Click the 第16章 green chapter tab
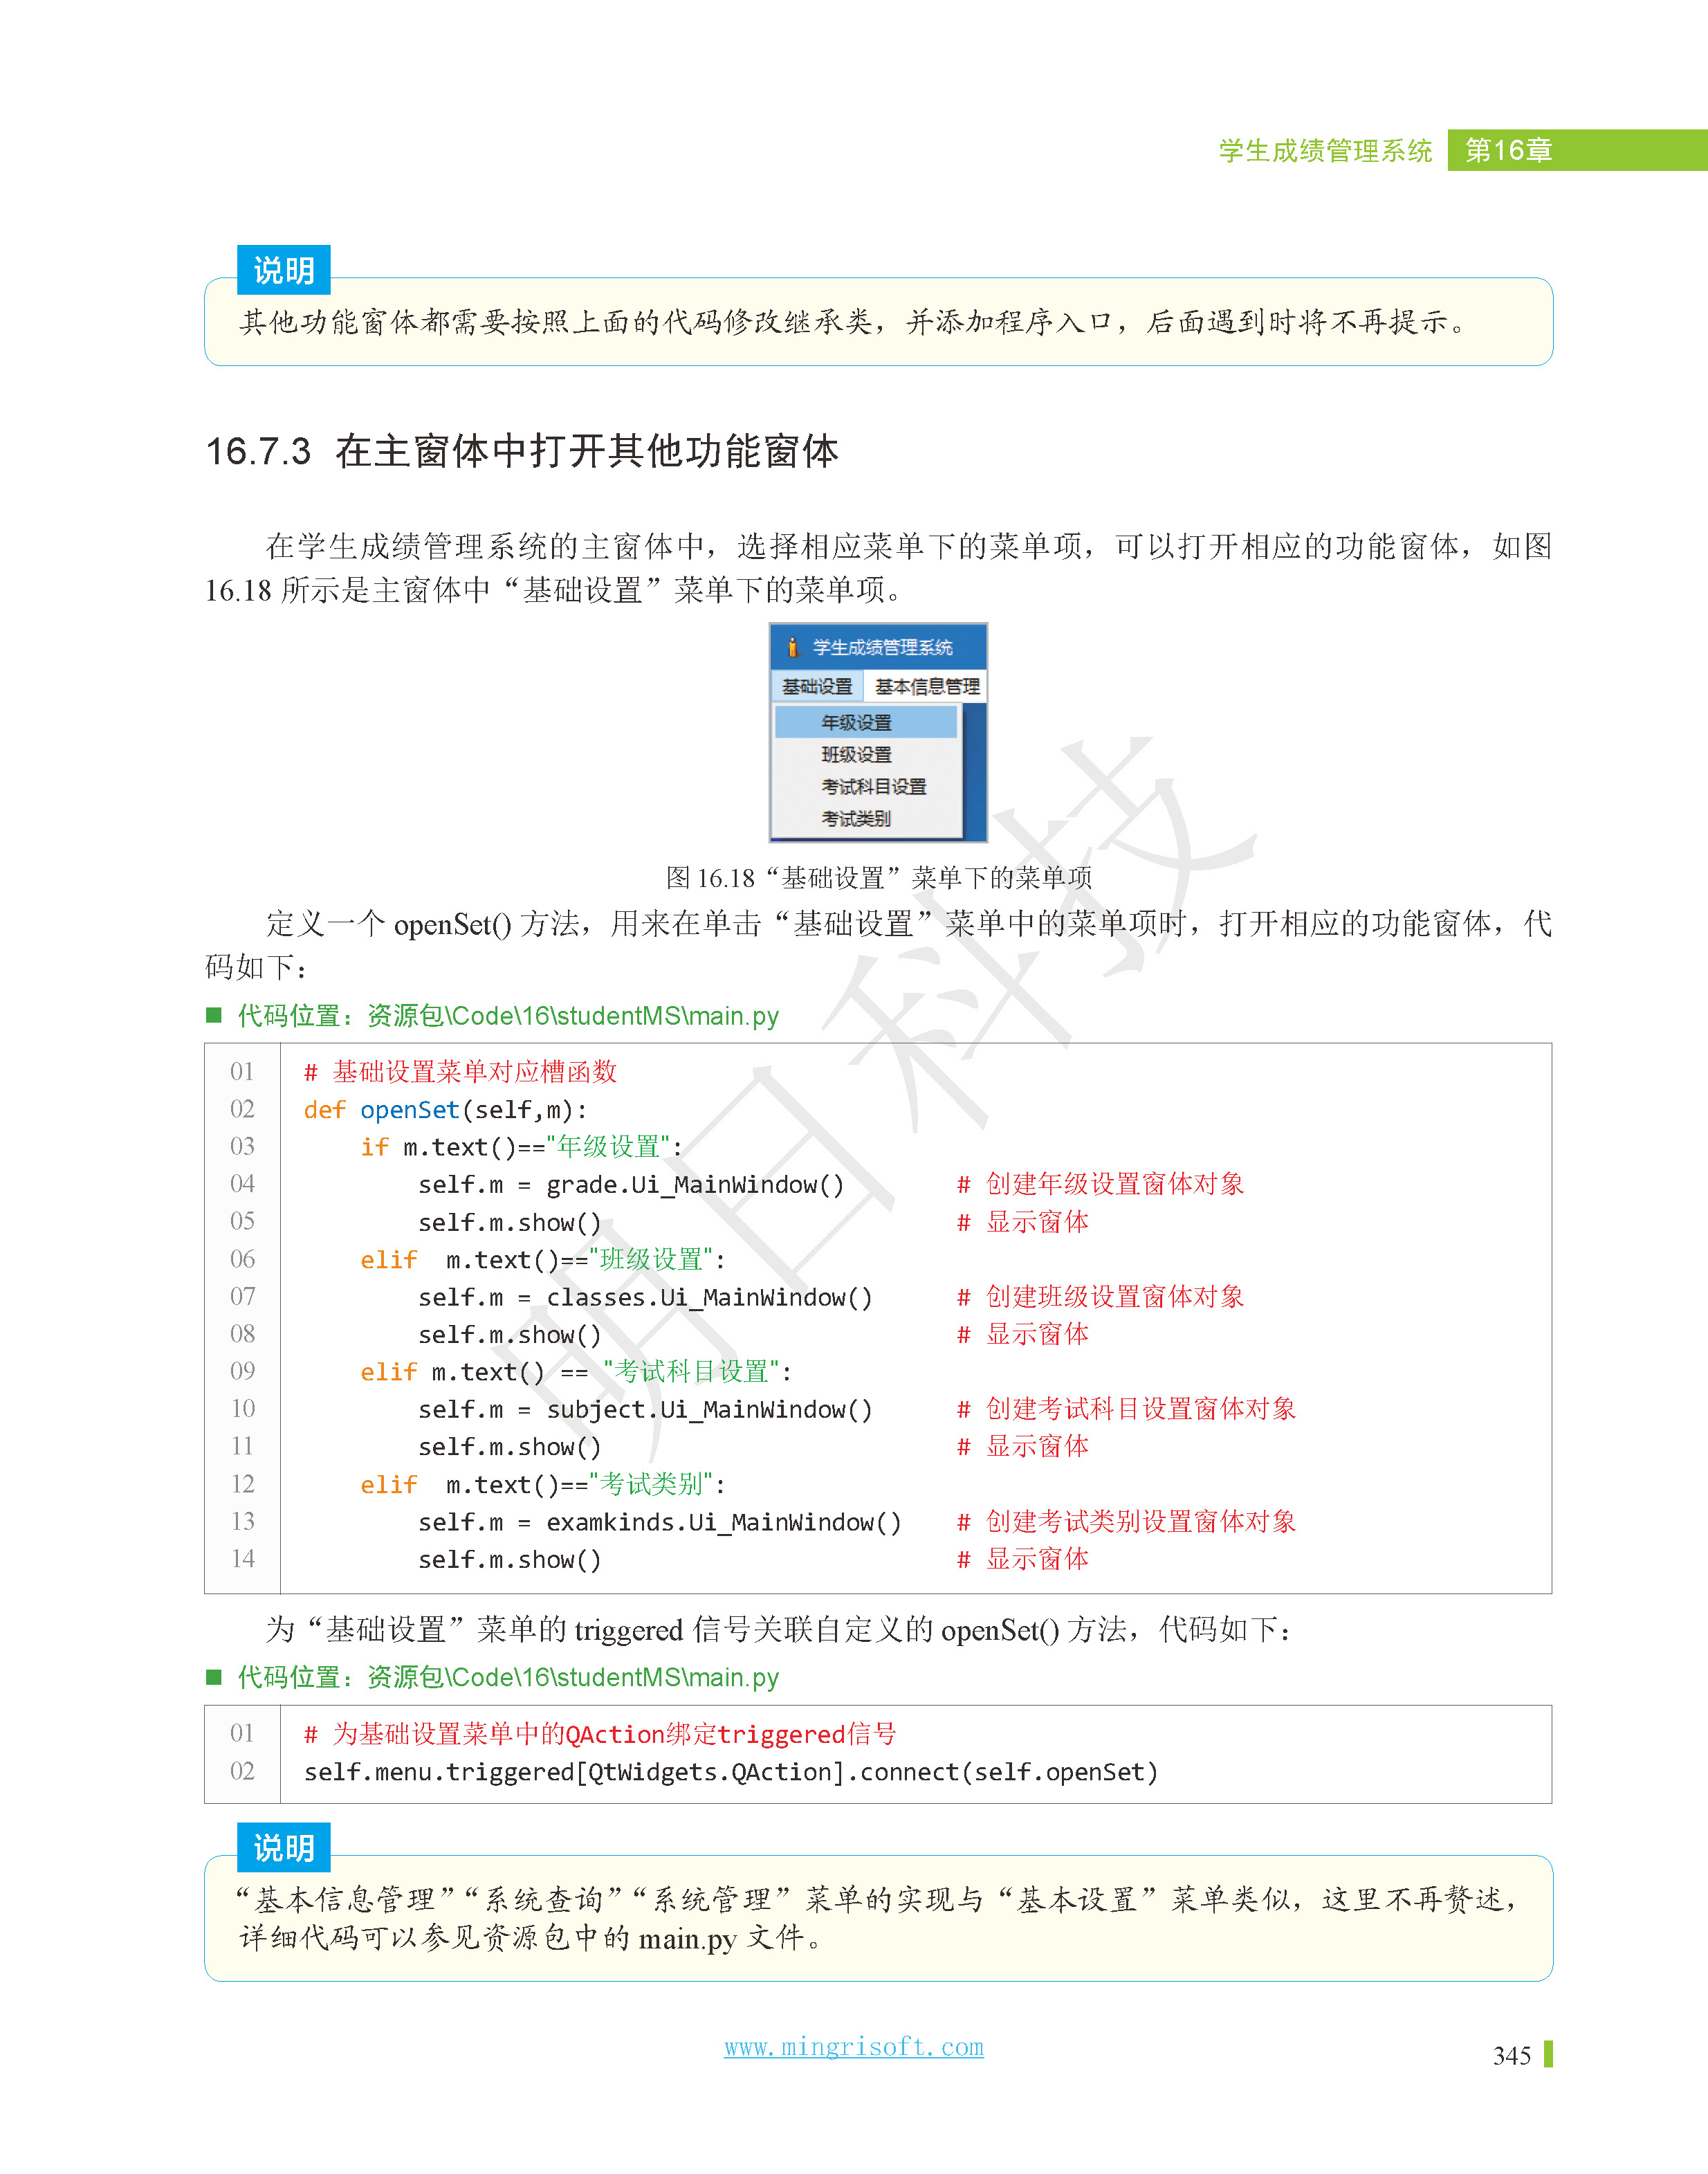This screenshot has width=1708, height=2174. tap(1508, 150)
